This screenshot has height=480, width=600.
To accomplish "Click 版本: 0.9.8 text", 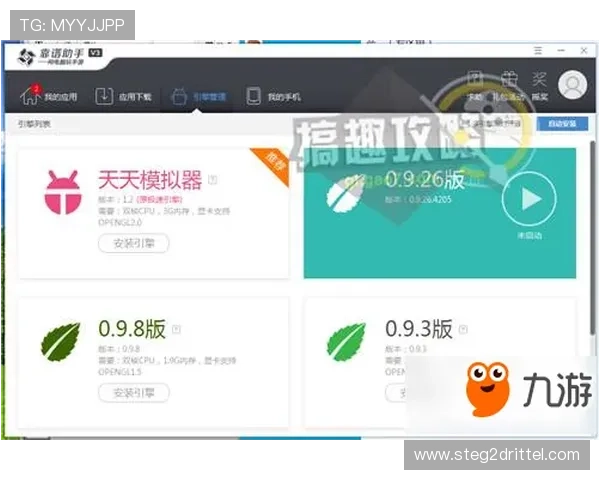I will (119, 349).
